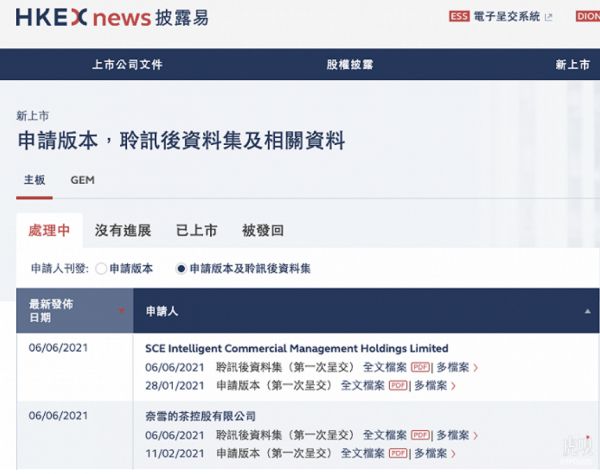Click the HKEX news logo
Image resolution: width=600 pixels, height=474 pixels.
click(112, 18)
